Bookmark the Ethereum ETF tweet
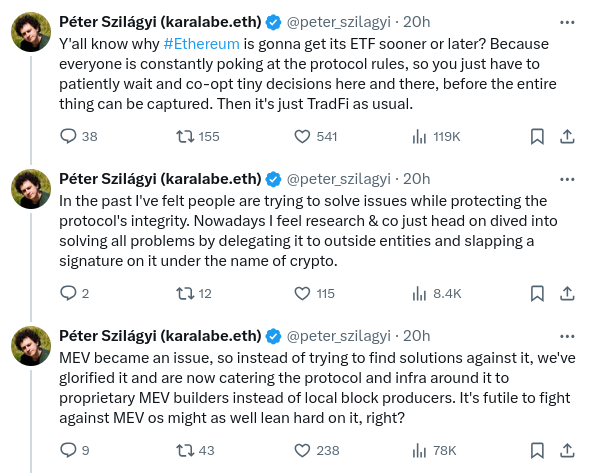Image resolution: width=591 pixels, height=473 pixels. tap(537, 136)
